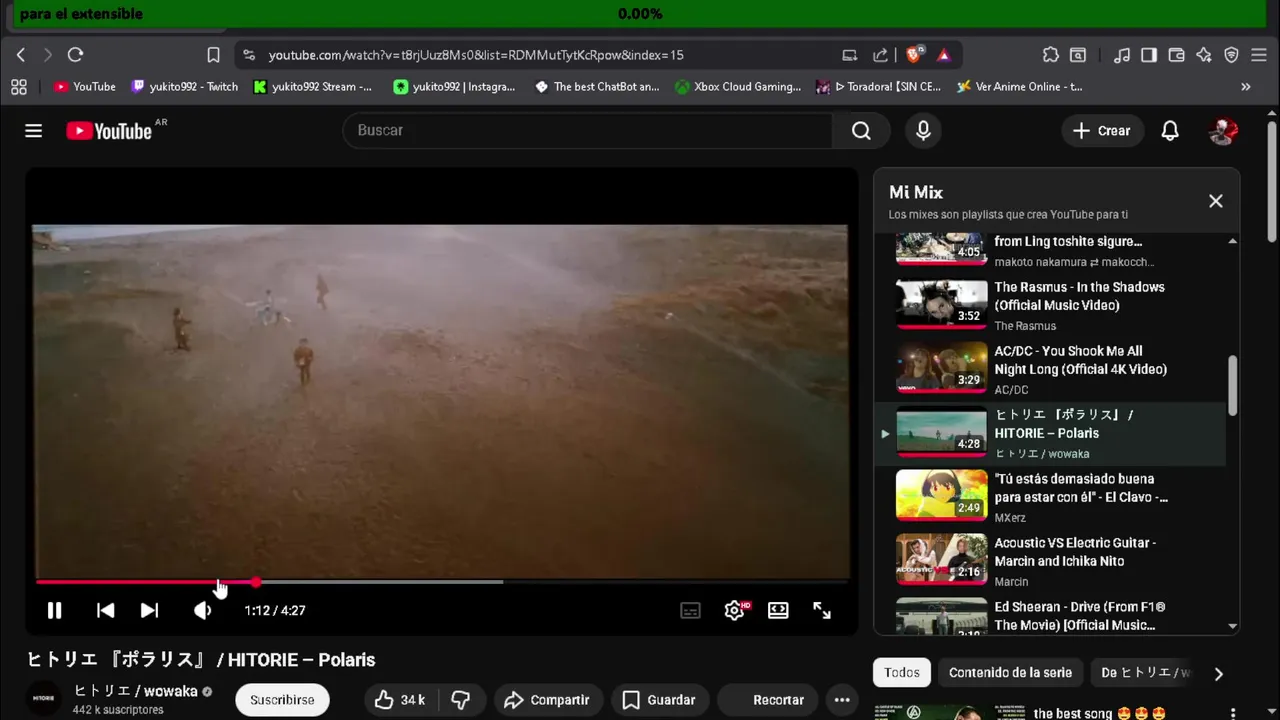Open the YouTube hamburger guide menu

34,131
